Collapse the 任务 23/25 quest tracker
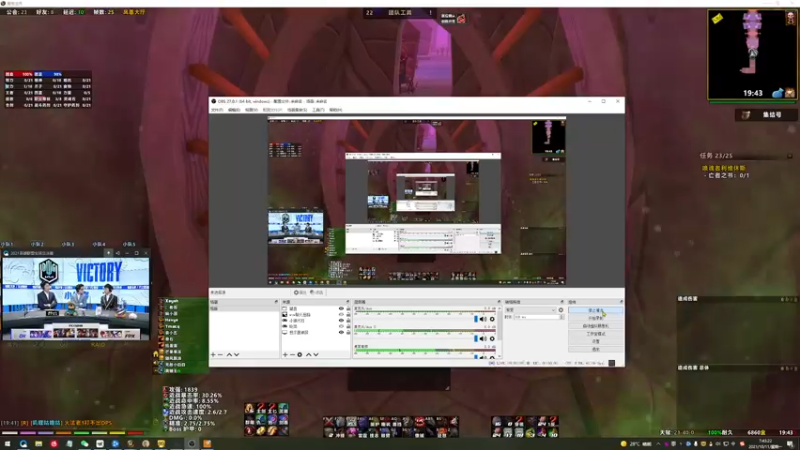Image resolution: width=800 pixels, height=450 pixels. click(790, 156)
